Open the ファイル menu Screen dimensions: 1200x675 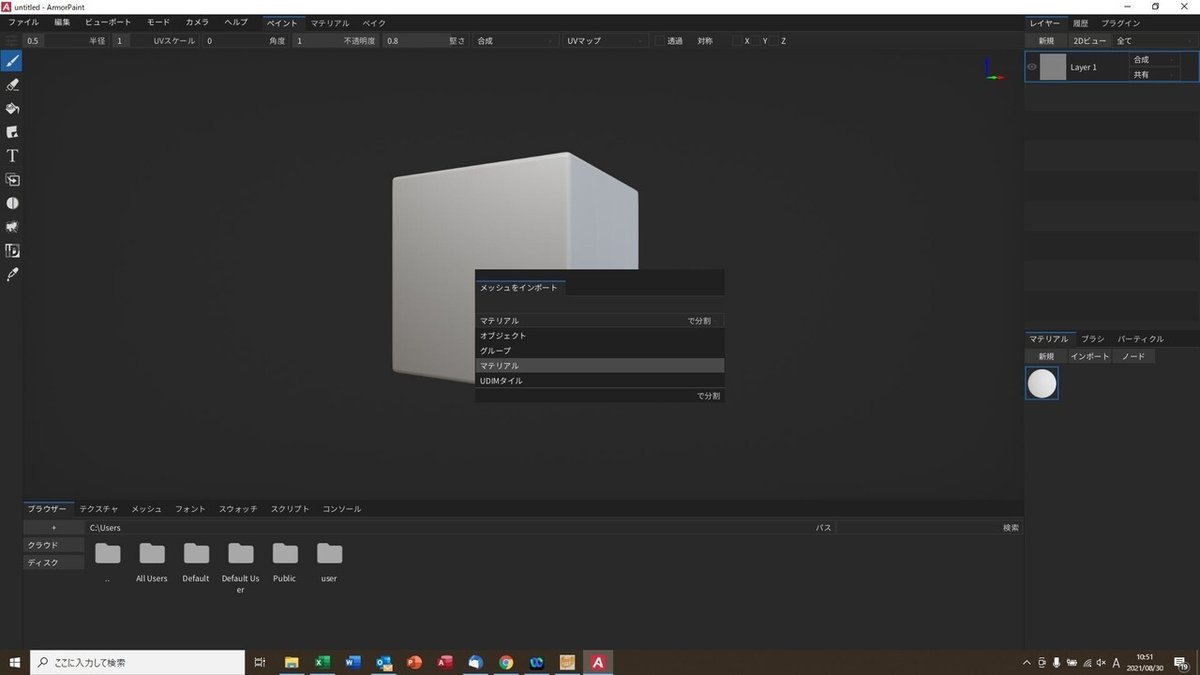(x=24, y=22)
